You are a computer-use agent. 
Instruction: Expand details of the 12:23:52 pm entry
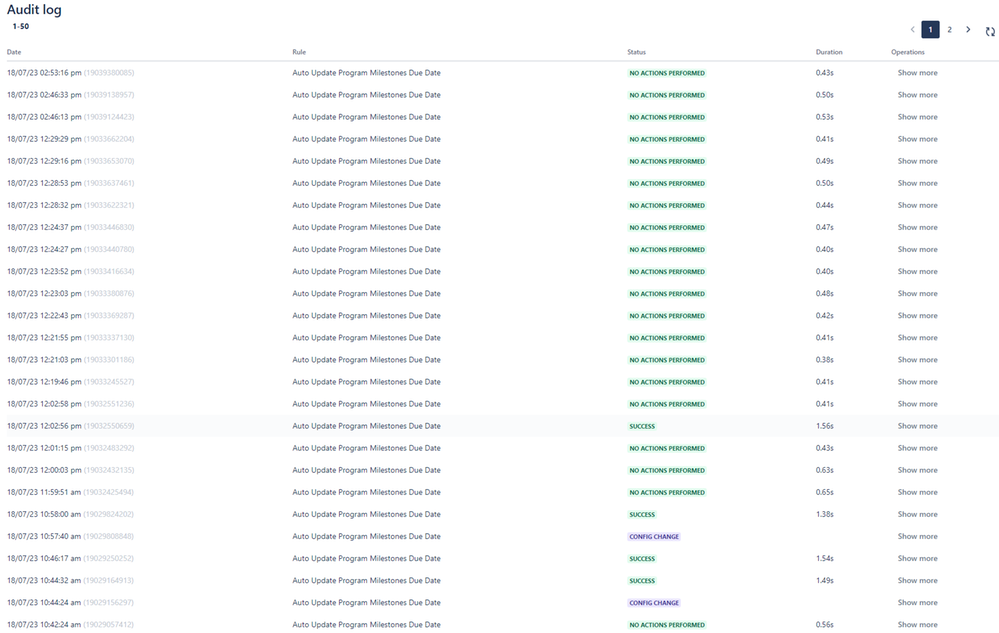917,271
